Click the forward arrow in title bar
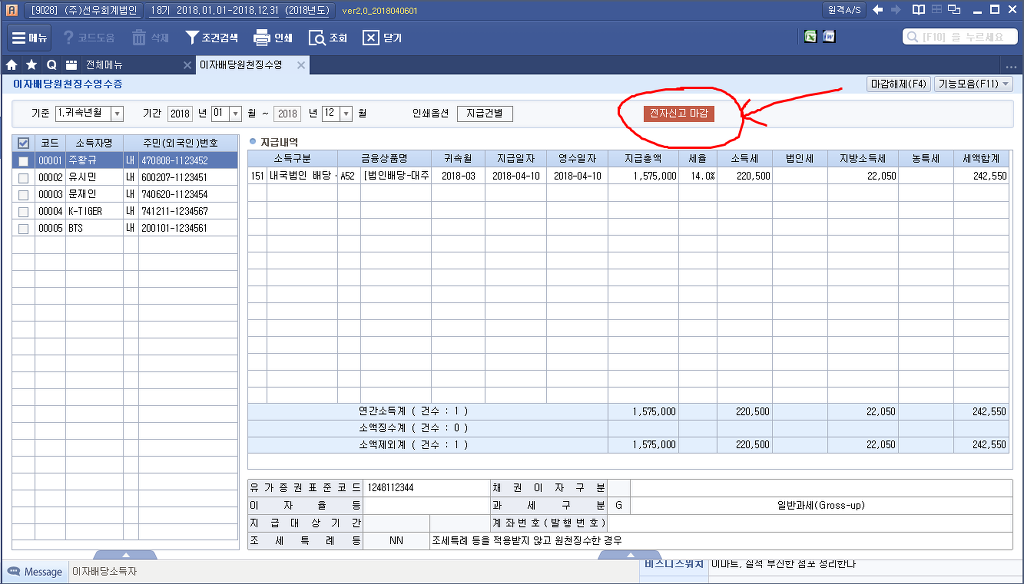This screenshot has height=584, width=1024. (x=896, y=10)
